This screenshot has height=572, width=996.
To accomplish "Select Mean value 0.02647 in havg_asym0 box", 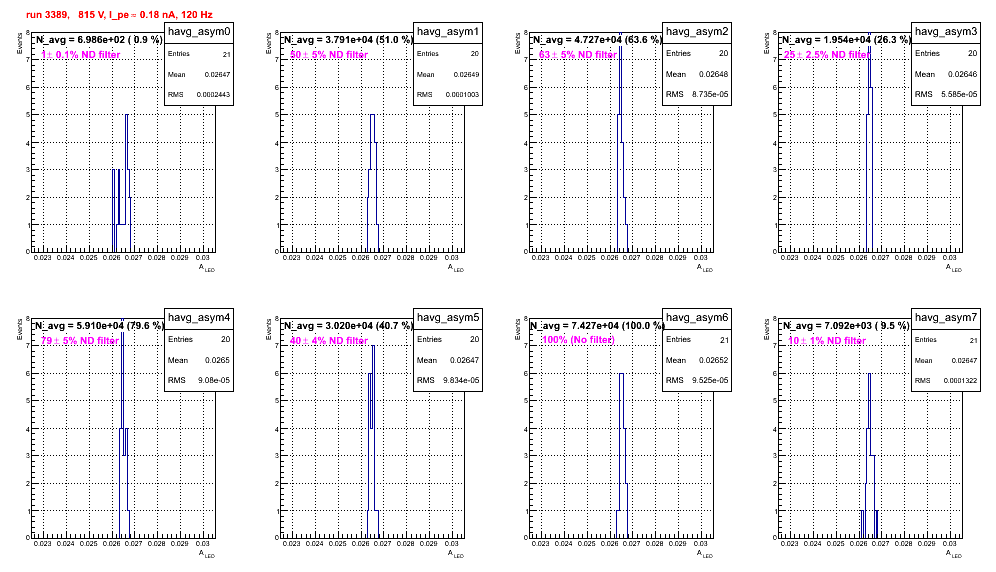I will tap(217, 74).
